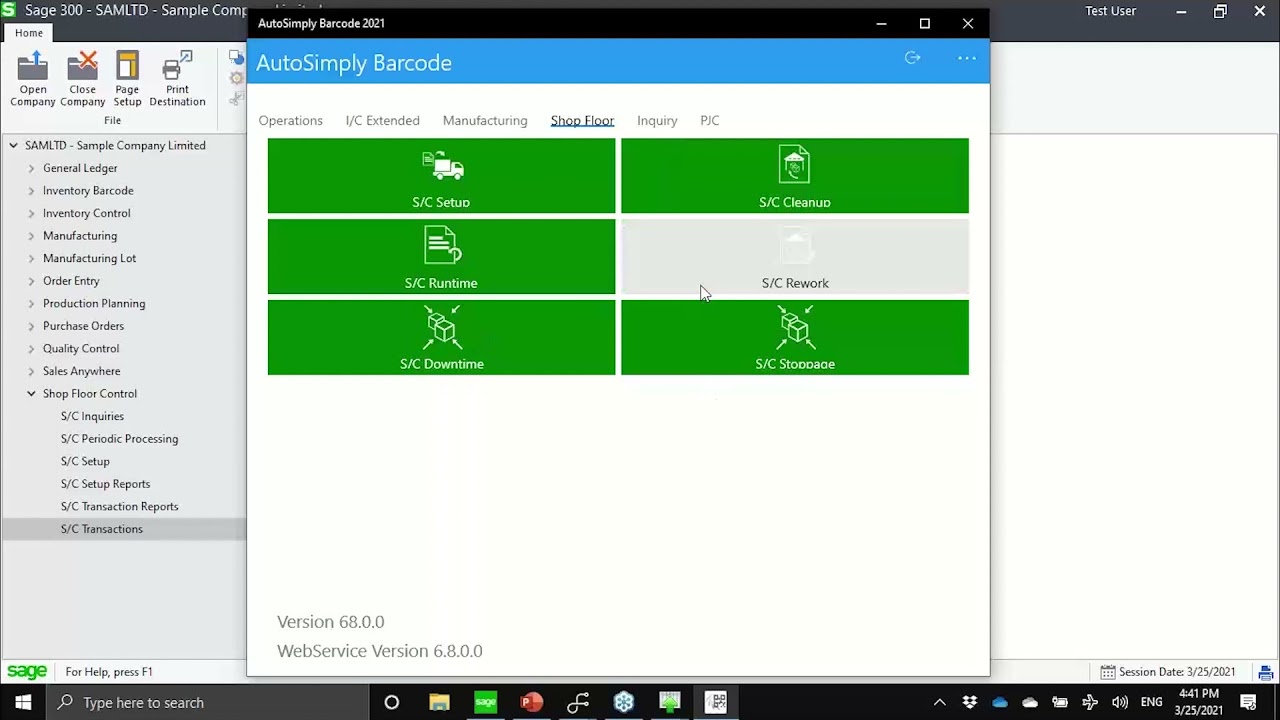1280x720 pixels.
Task: Click the white OneDrive cloud tray icon
Action: [x=1030, y=702]
